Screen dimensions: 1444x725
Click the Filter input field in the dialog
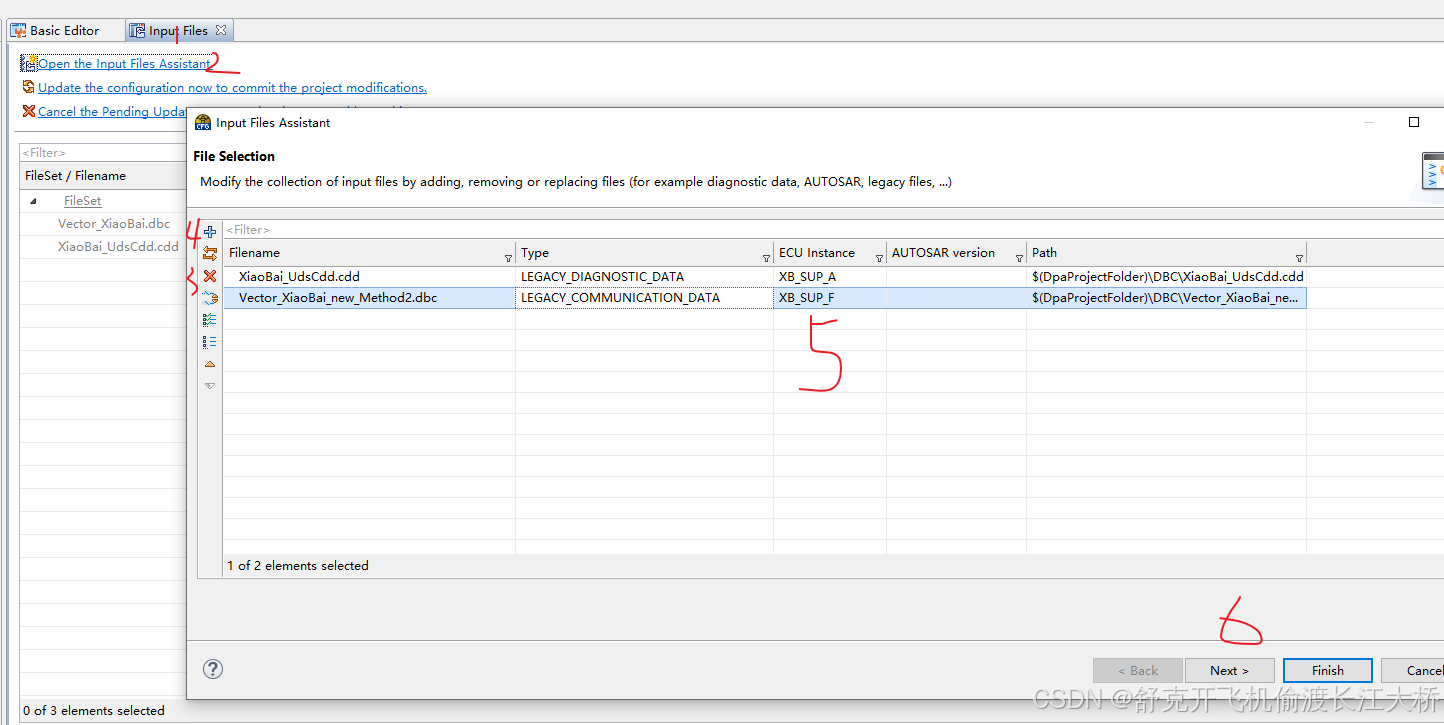pos(300,229)
